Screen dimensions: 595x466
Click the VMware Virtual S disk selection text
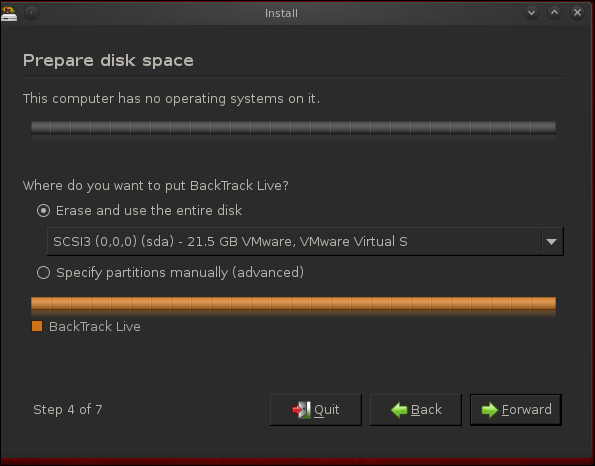(x=230, y=241)
